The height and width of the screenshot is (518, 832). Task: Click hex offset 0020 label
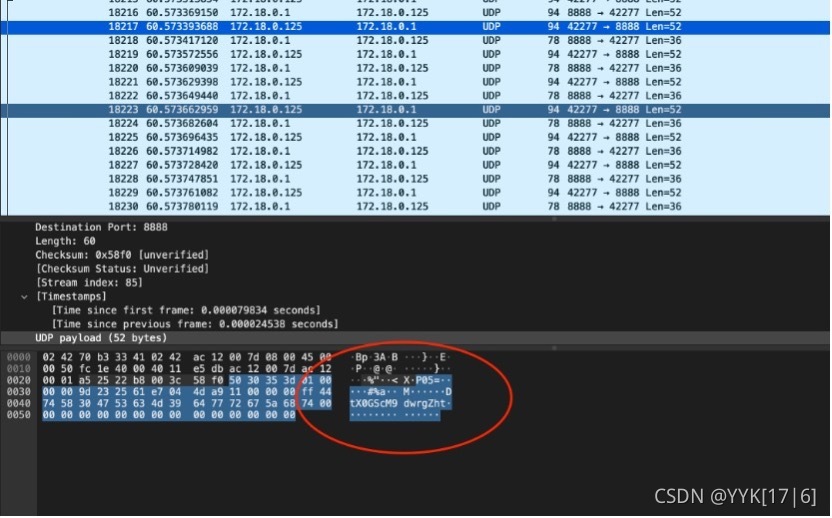19,381
